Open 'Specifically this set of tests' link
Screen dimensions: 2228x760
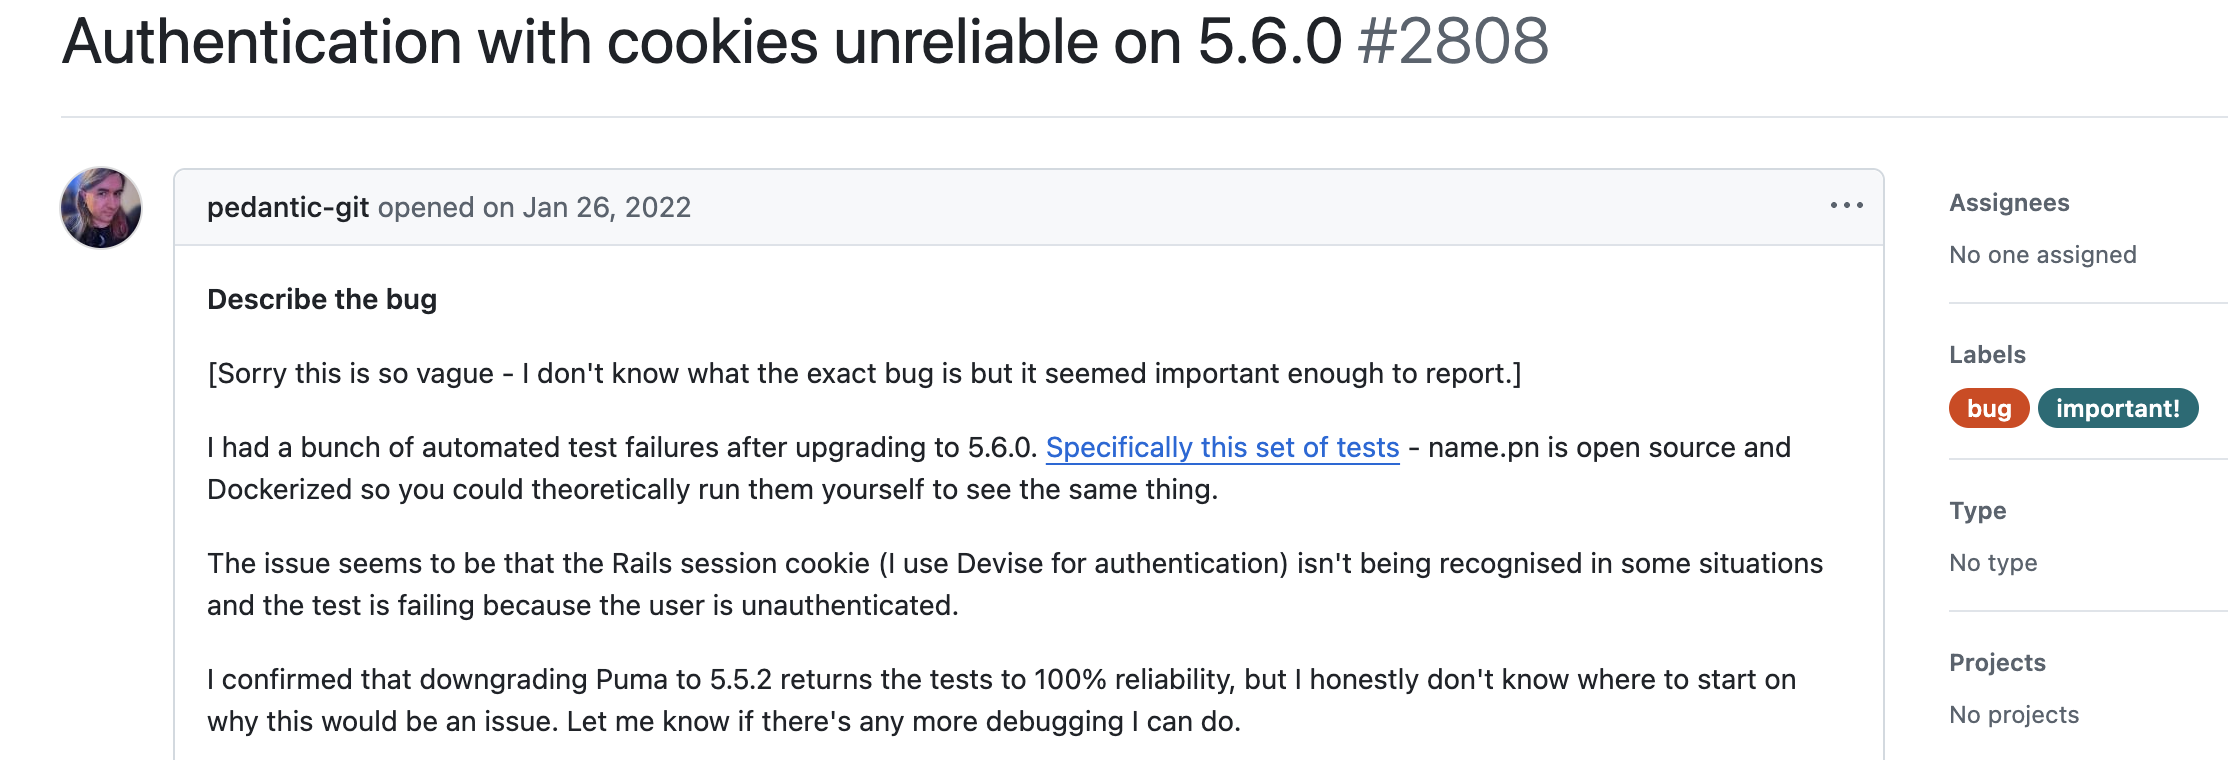click(x=1222, y=447)
